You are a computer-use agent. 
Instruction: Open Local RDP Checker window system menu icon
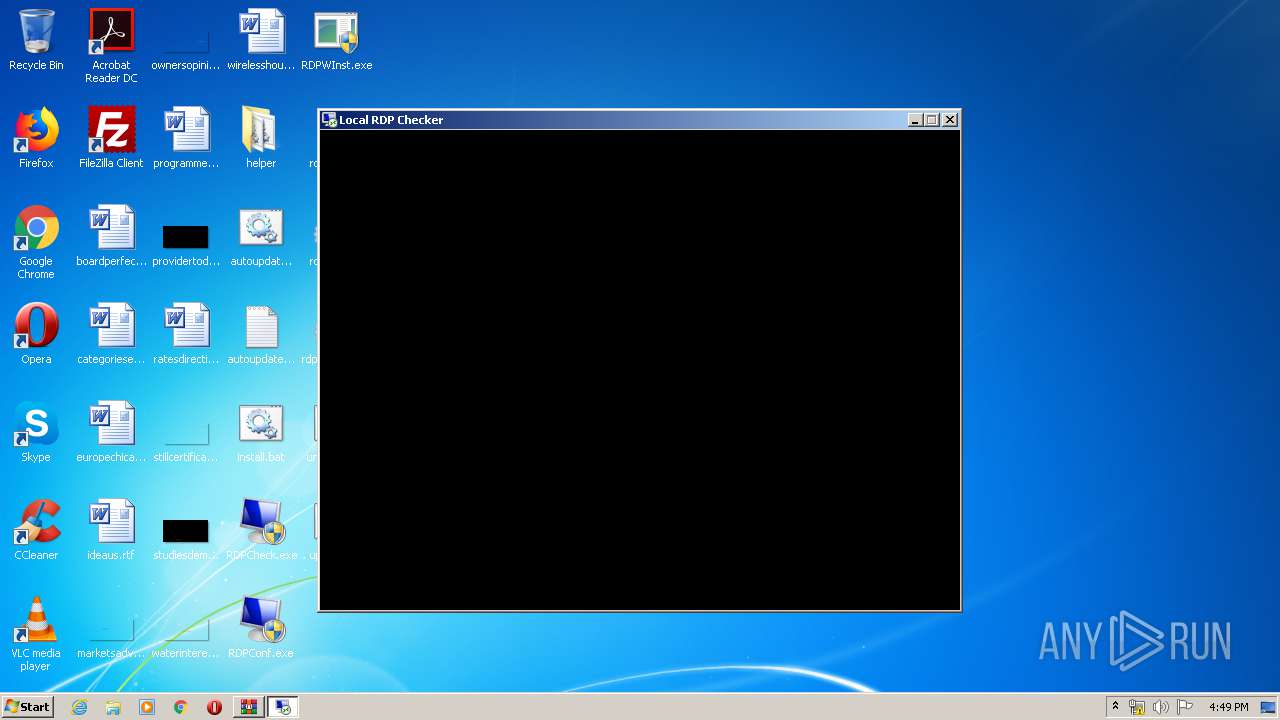(329, 120)
